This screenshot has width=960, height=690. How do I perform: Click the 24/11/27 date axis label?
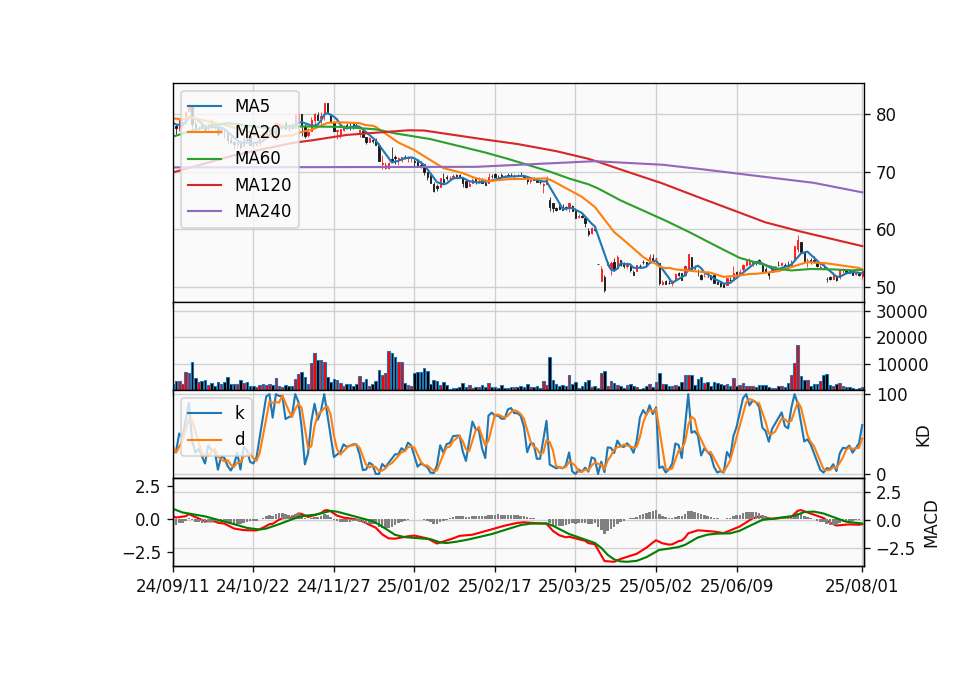[334, 586]
